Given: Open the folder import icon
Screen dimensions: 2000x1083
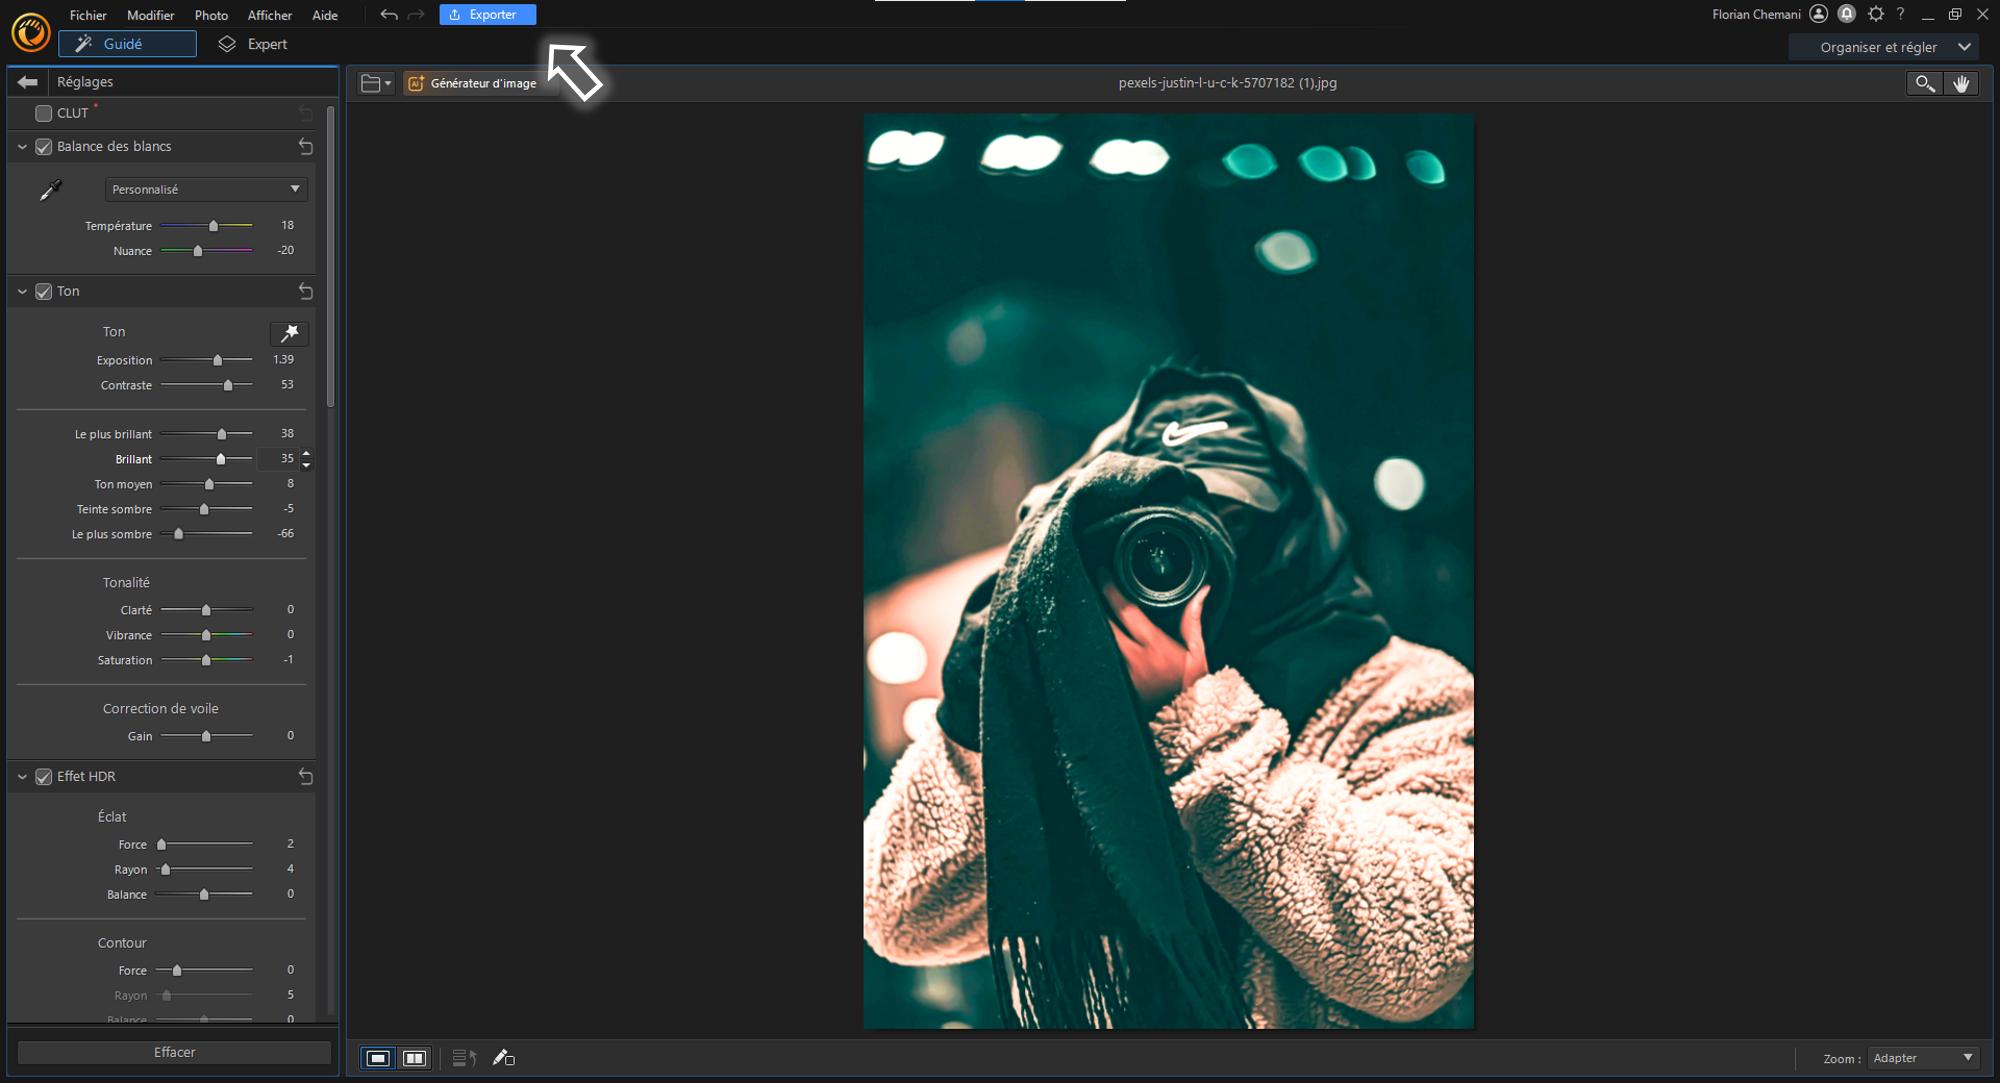Looking at the screenshot, I should tap(370, 84).
